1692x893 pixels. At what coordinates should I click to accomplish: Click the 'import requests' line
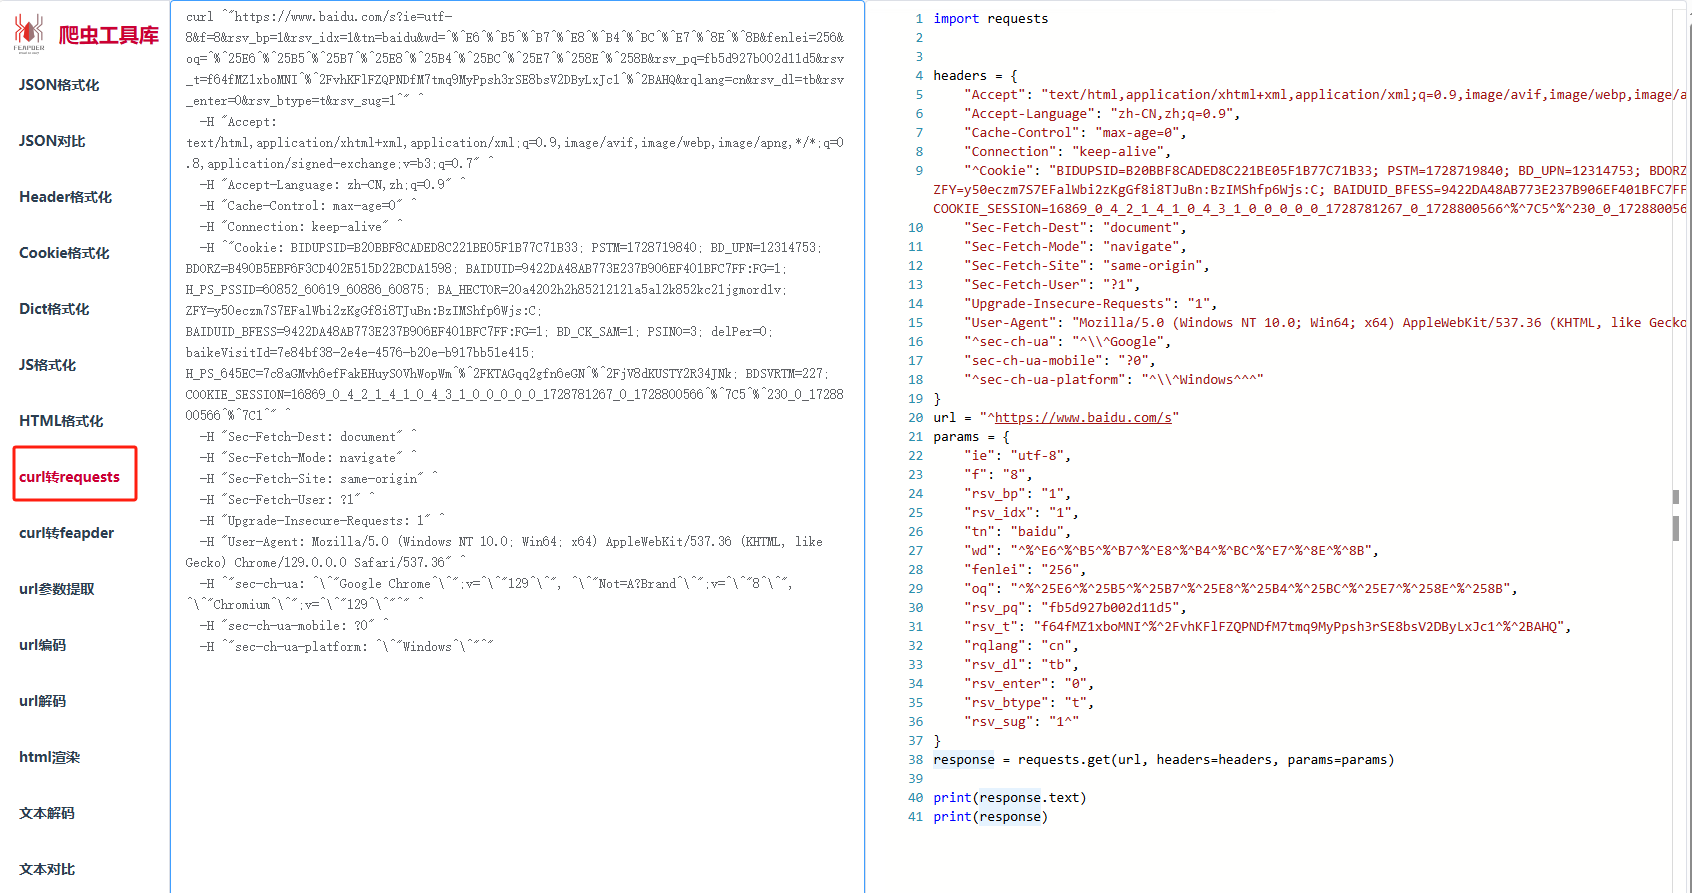pos(990,19)
